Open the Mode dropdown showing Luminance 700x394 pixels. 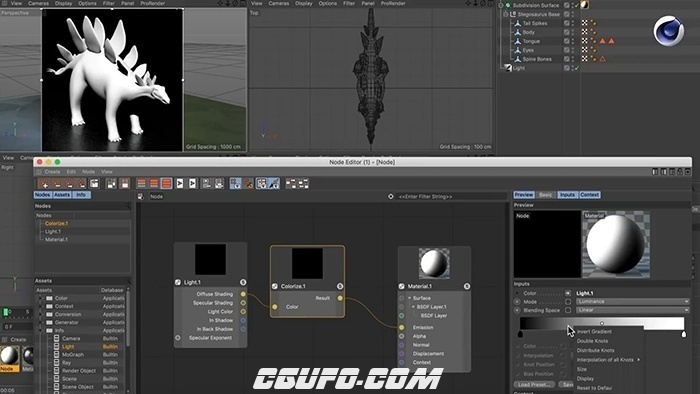point(632,302)
